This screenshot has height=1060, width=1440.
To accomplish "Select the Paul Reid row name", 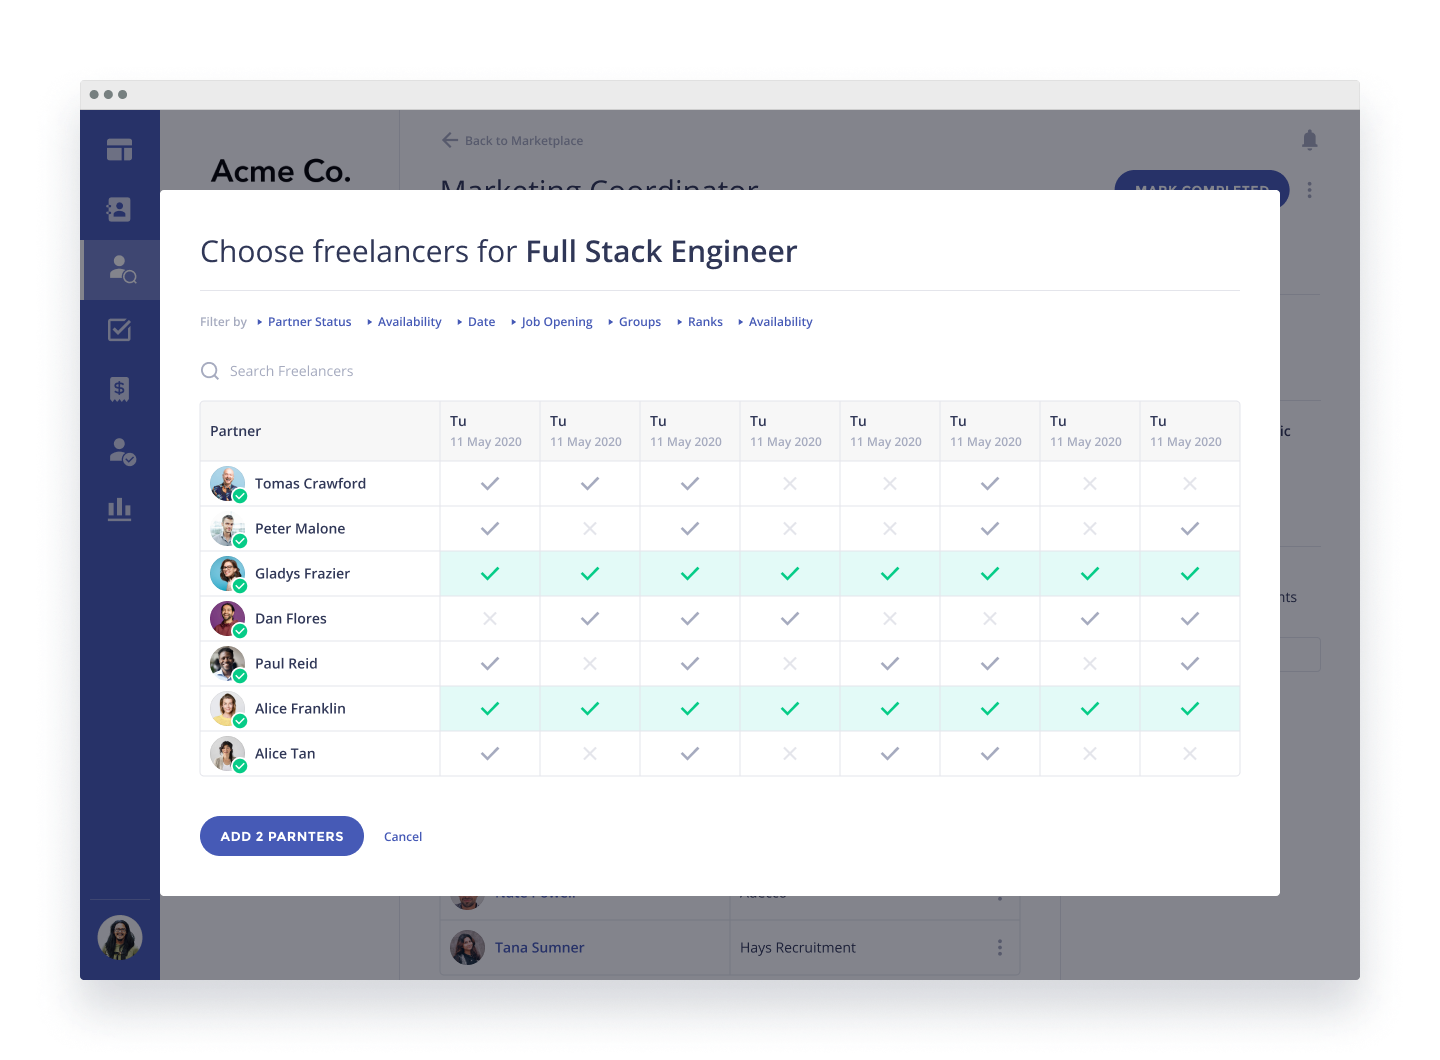I will (286, 664).
